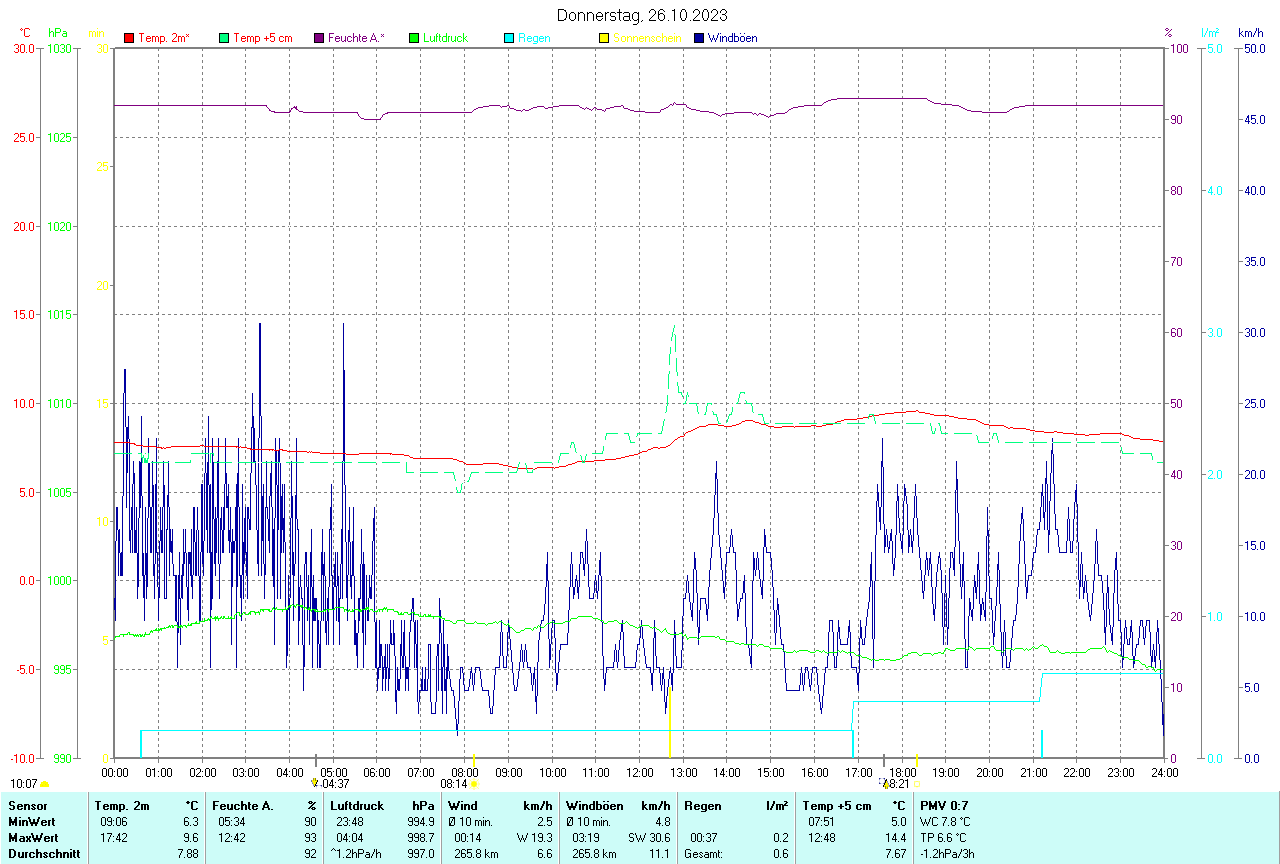The height and width of the screenshot is (864, 1280).
Task: Click the '1030' pressure axis label
Action: point(58,49)
